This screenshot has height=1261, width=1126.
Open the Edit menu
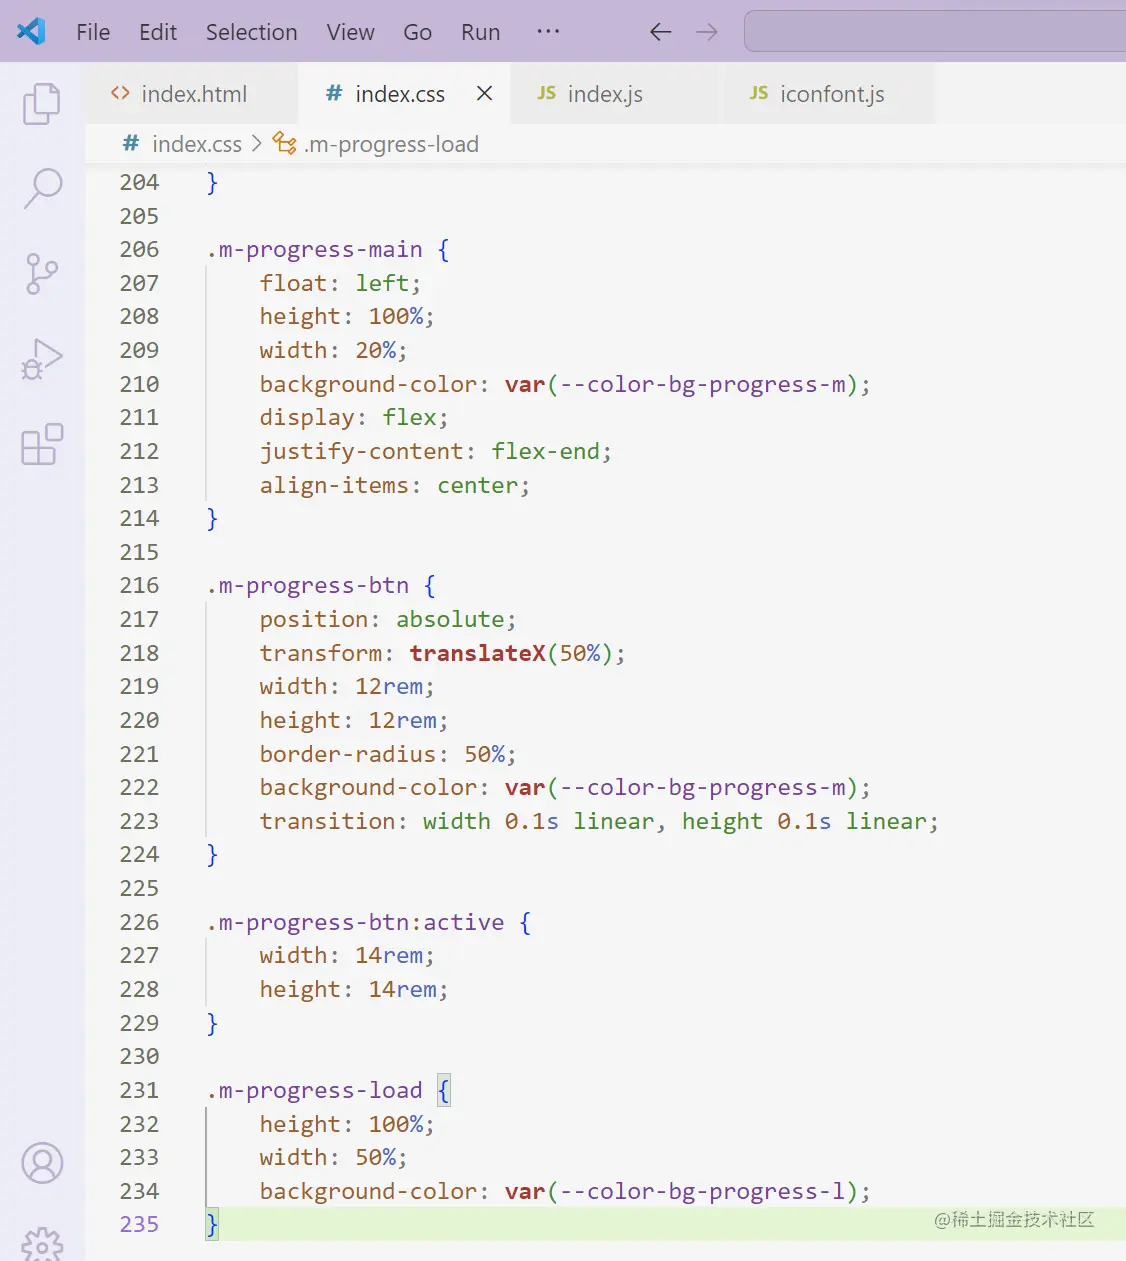[x=158, y=32]
